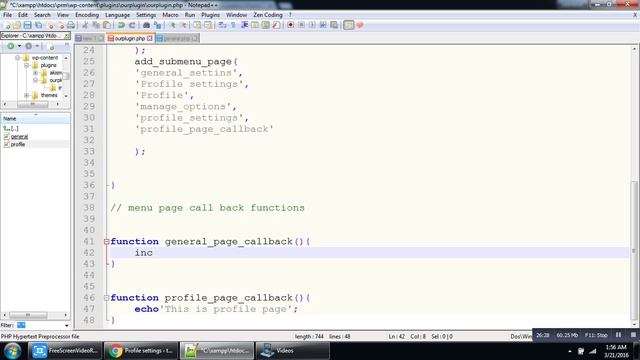The width and height of the screenshot is (640, 360).
Task: Toggle Synchronize Horizontal Scrolling
Action: pyautogui.click(x=208, y=25)
